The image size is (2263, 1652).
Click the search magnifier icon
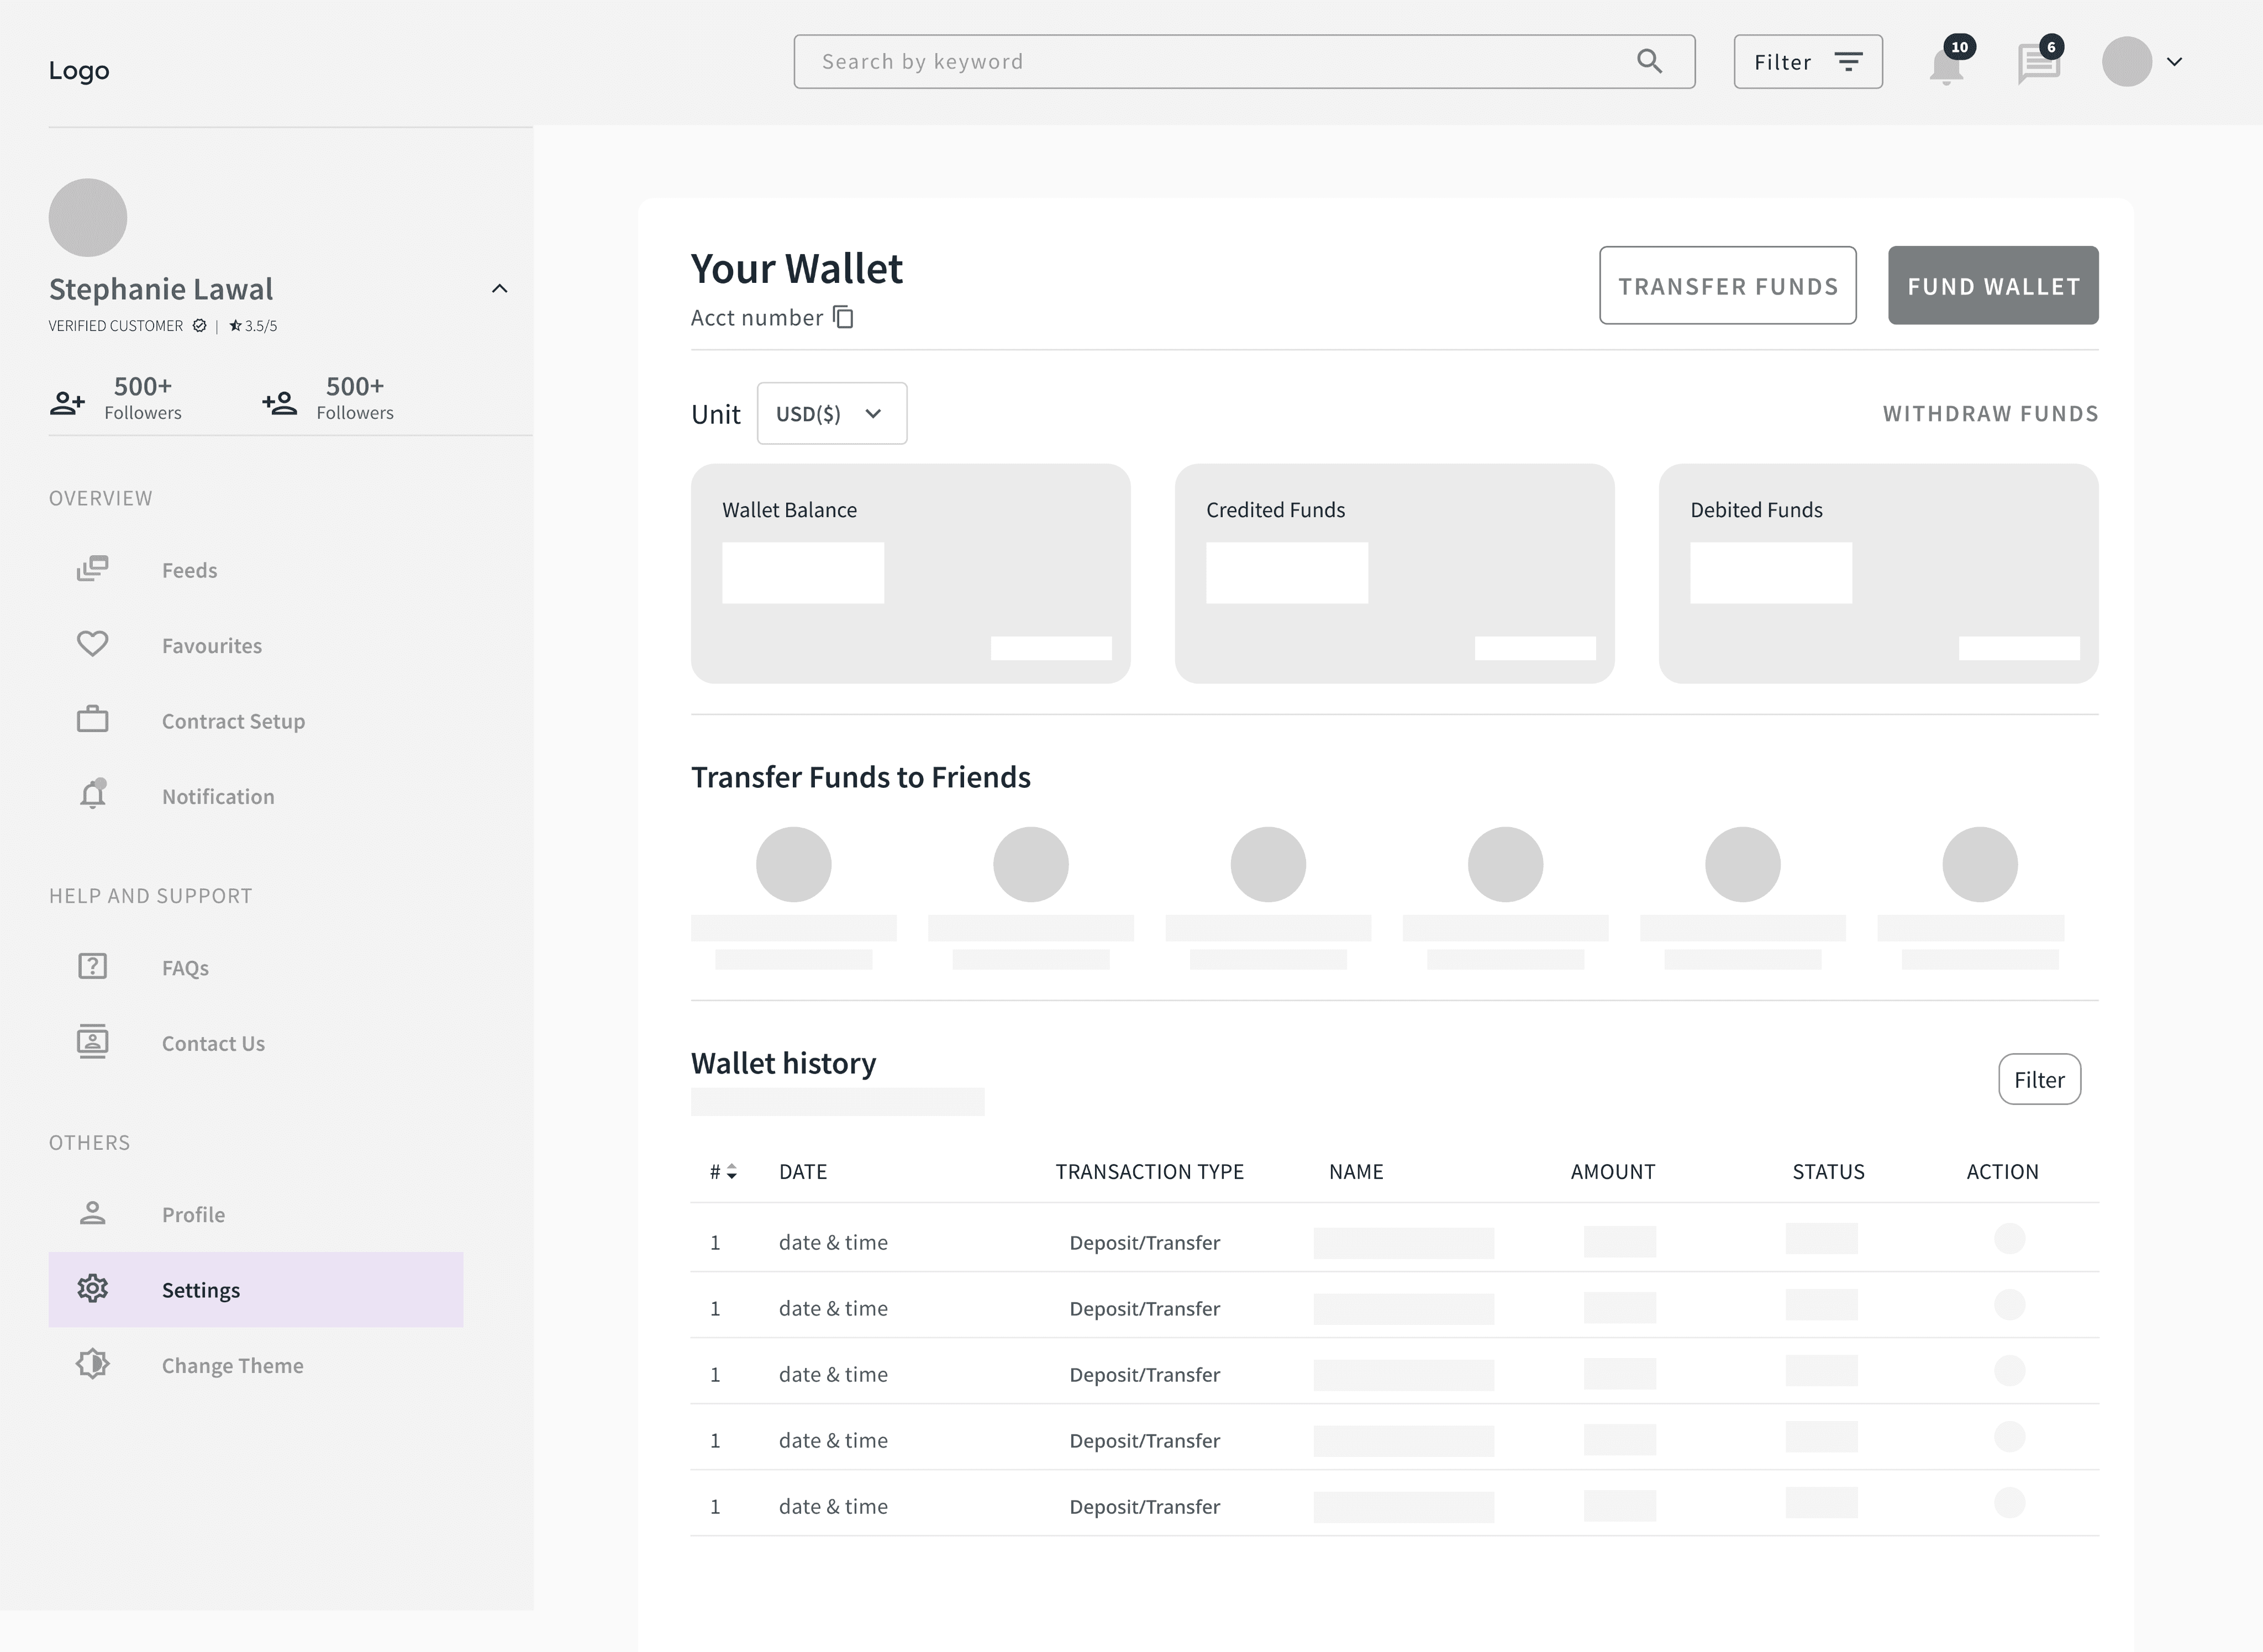1649,62
